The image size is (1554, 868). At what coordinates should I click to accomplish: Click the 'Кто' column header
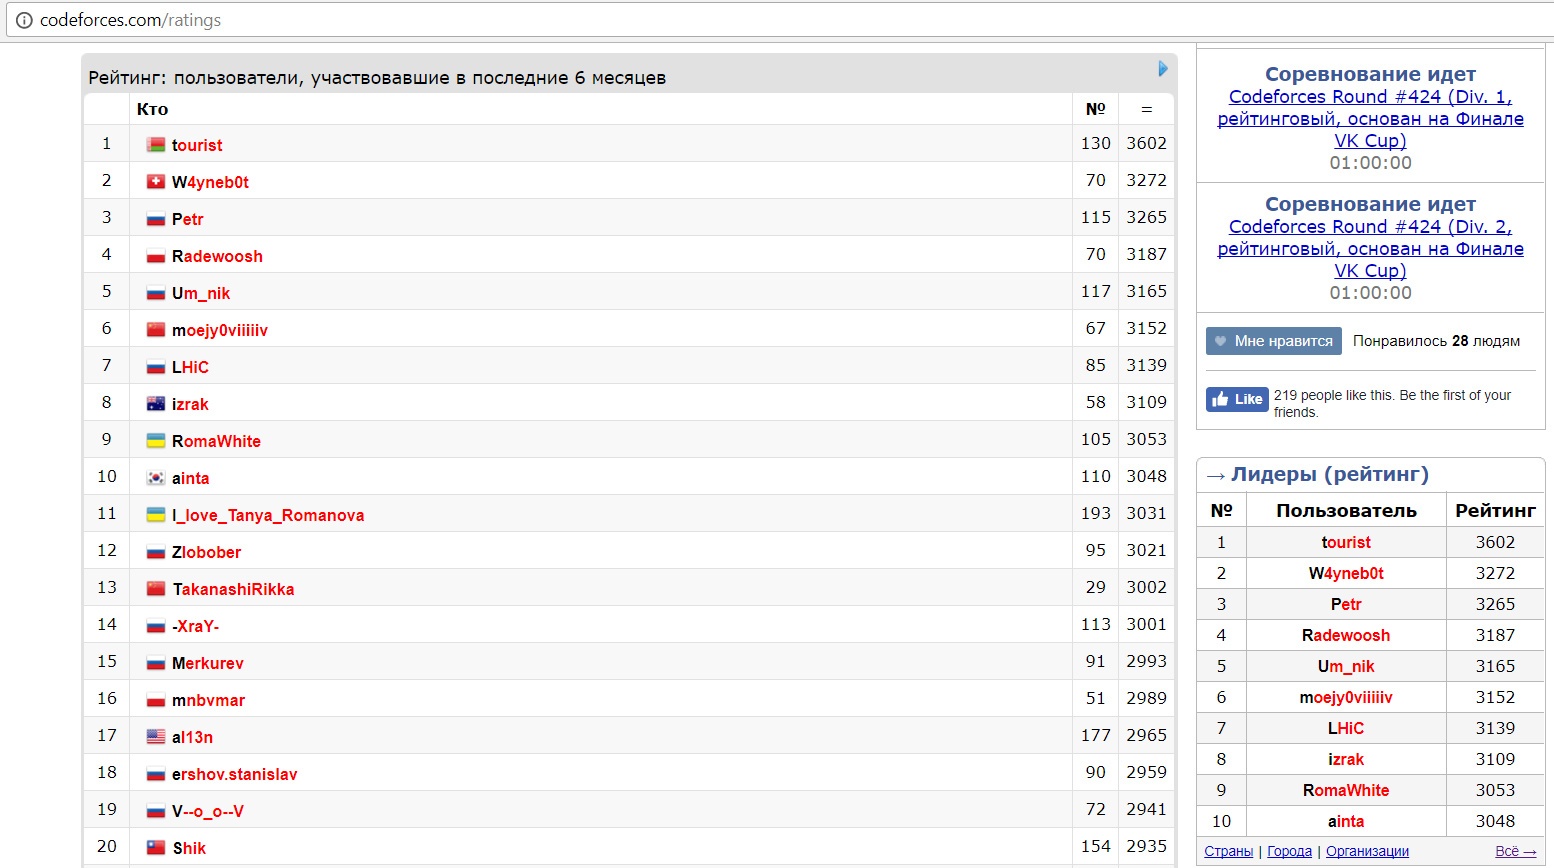pyautogui.click(x=152, y=109)
